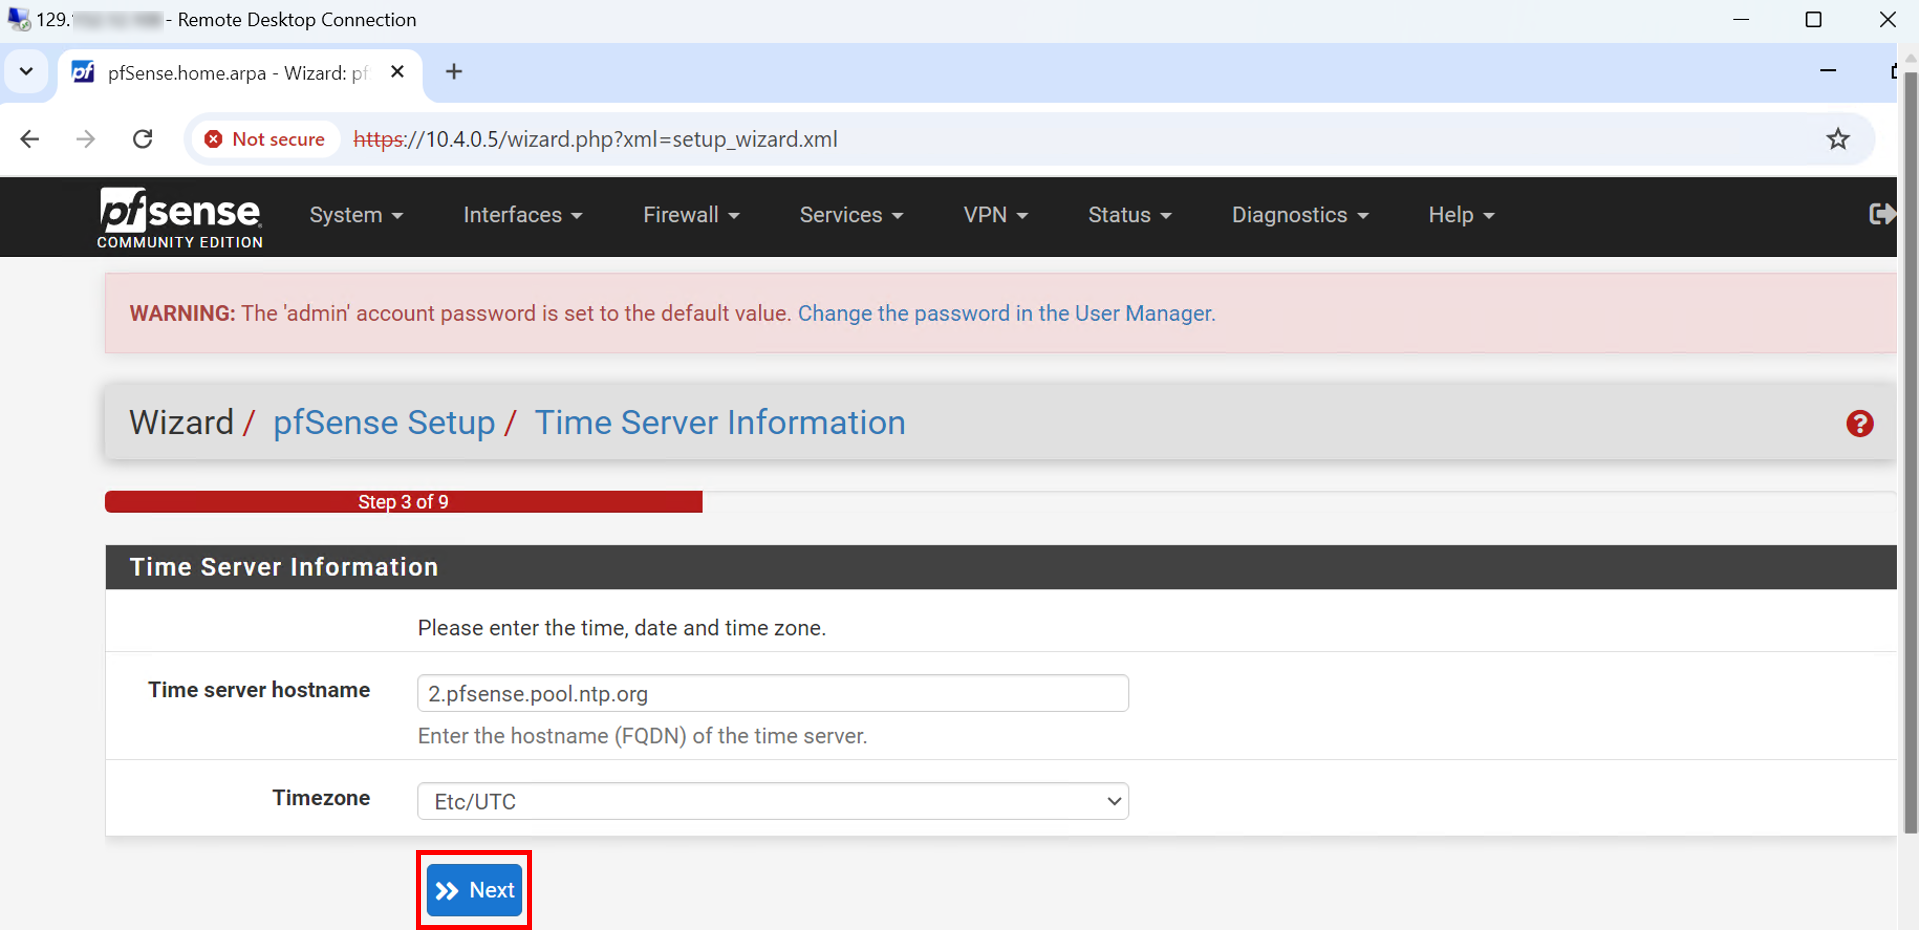Click the Remote Desktop Connection title icon

coord(18,19)
